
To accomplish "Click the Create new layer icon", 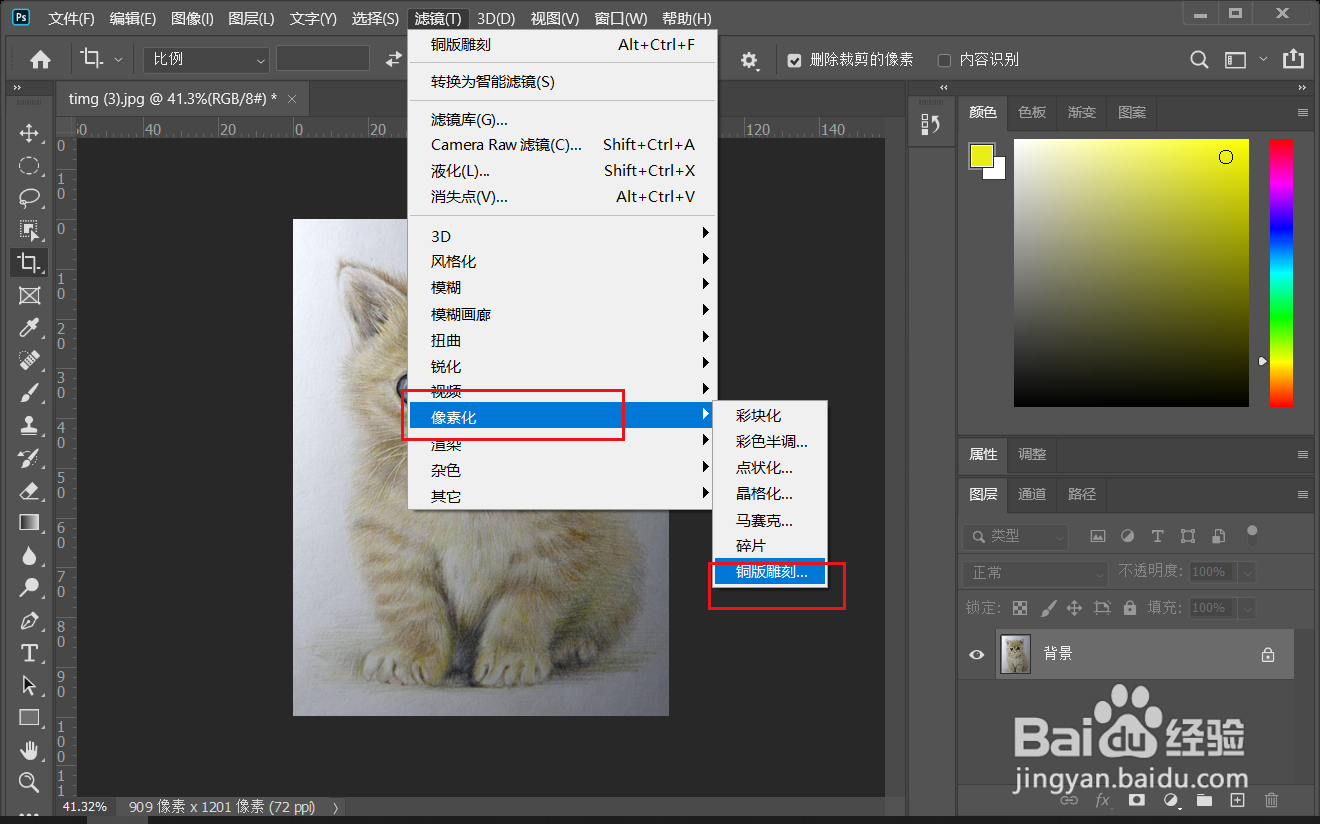I will 1238,800.
